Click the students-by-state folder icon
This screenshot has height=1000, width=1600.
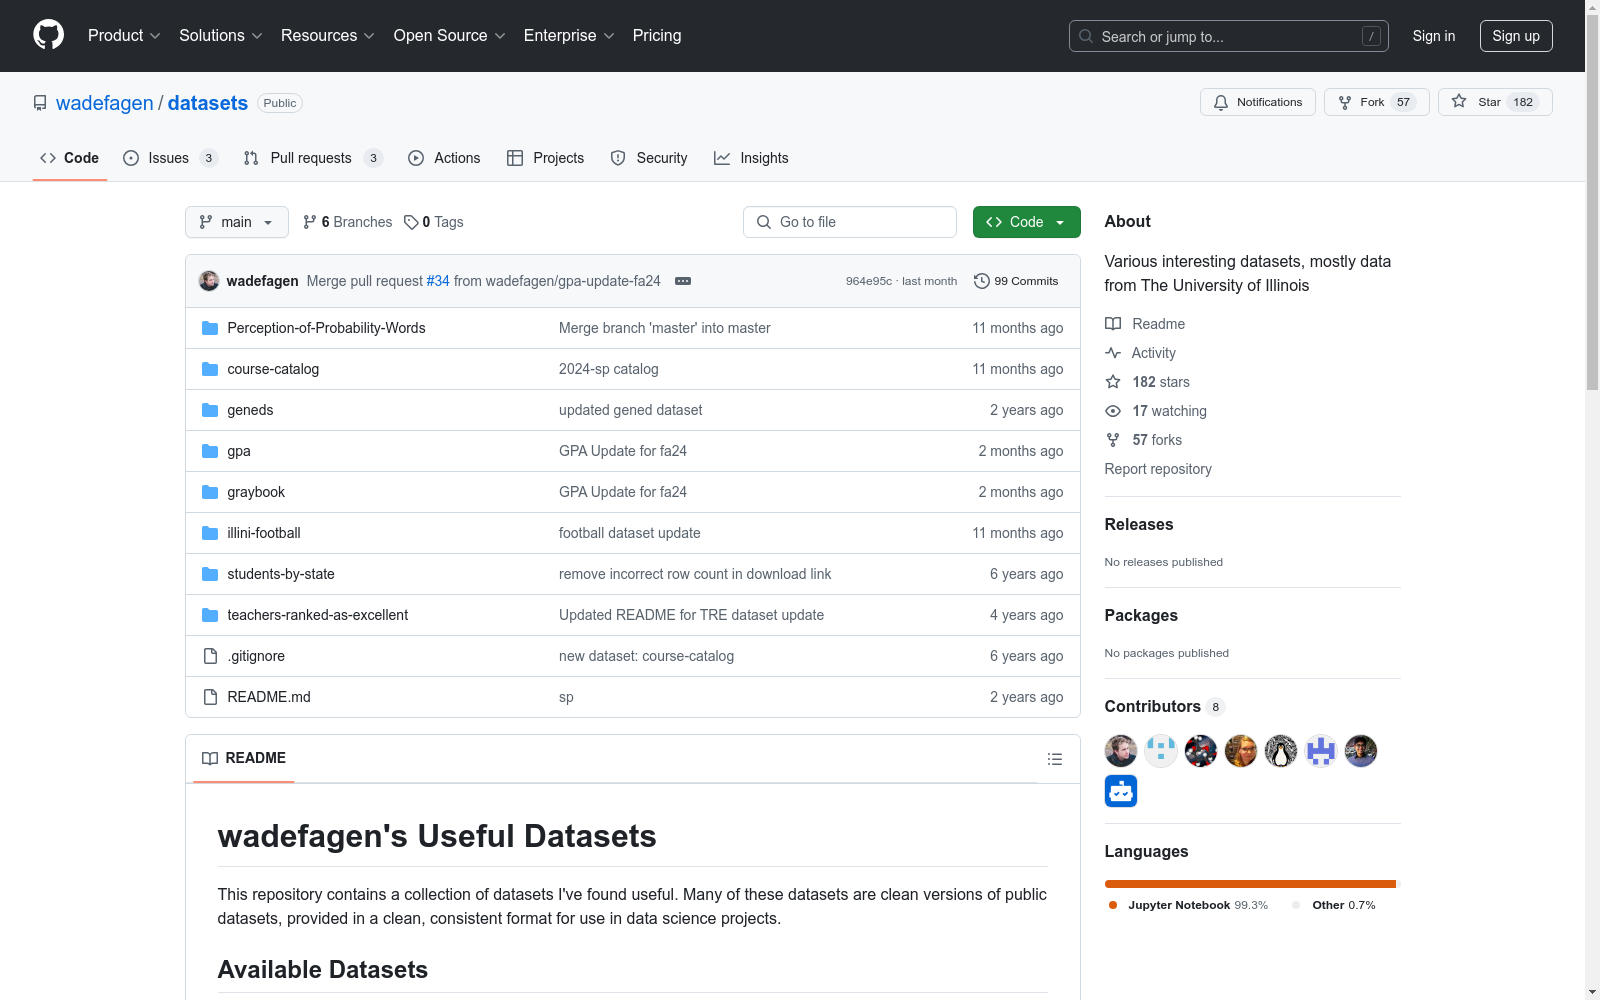click(210, 574)
